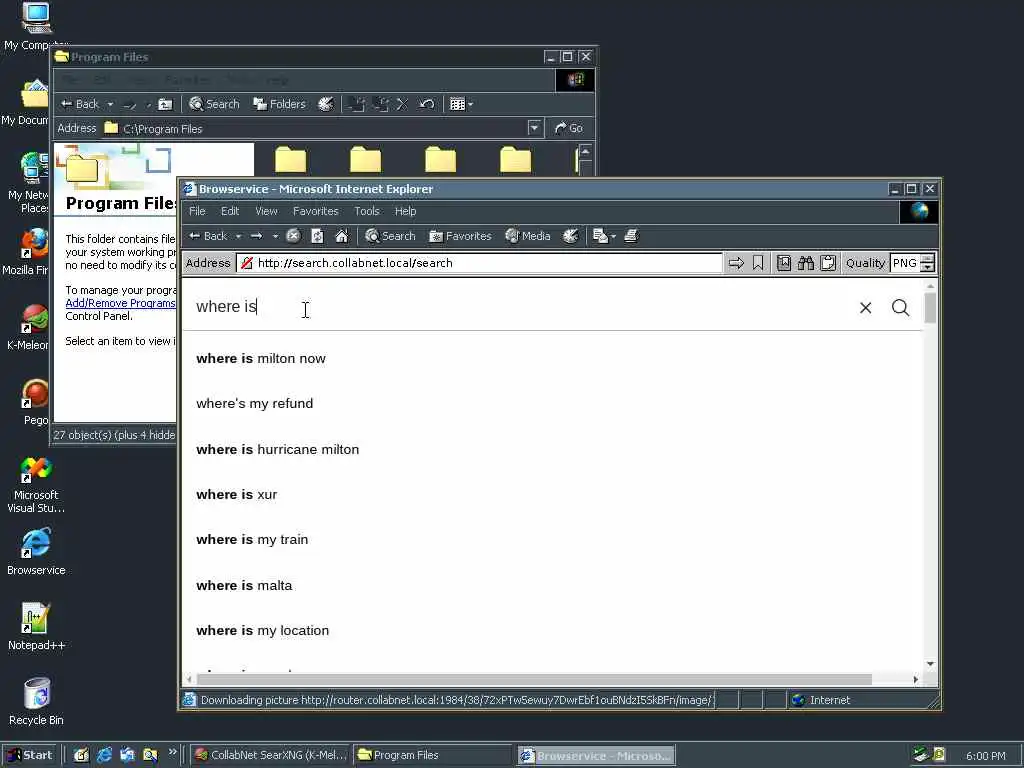Click the clipboard icon in the Browservice bar
Image resolution: width=1024 pixels, height=768 pixels.
tap(828, 263)
